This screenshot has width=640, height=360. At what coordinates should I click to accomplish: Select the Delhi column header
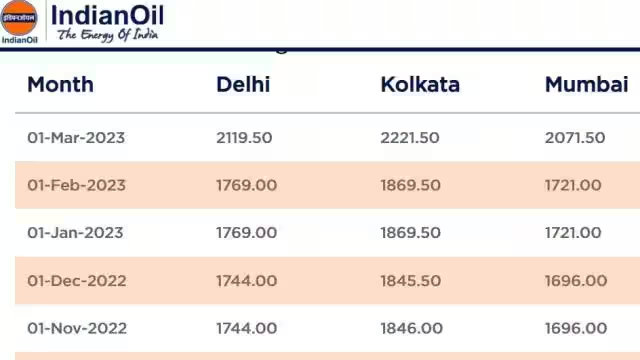coord(243,84)
